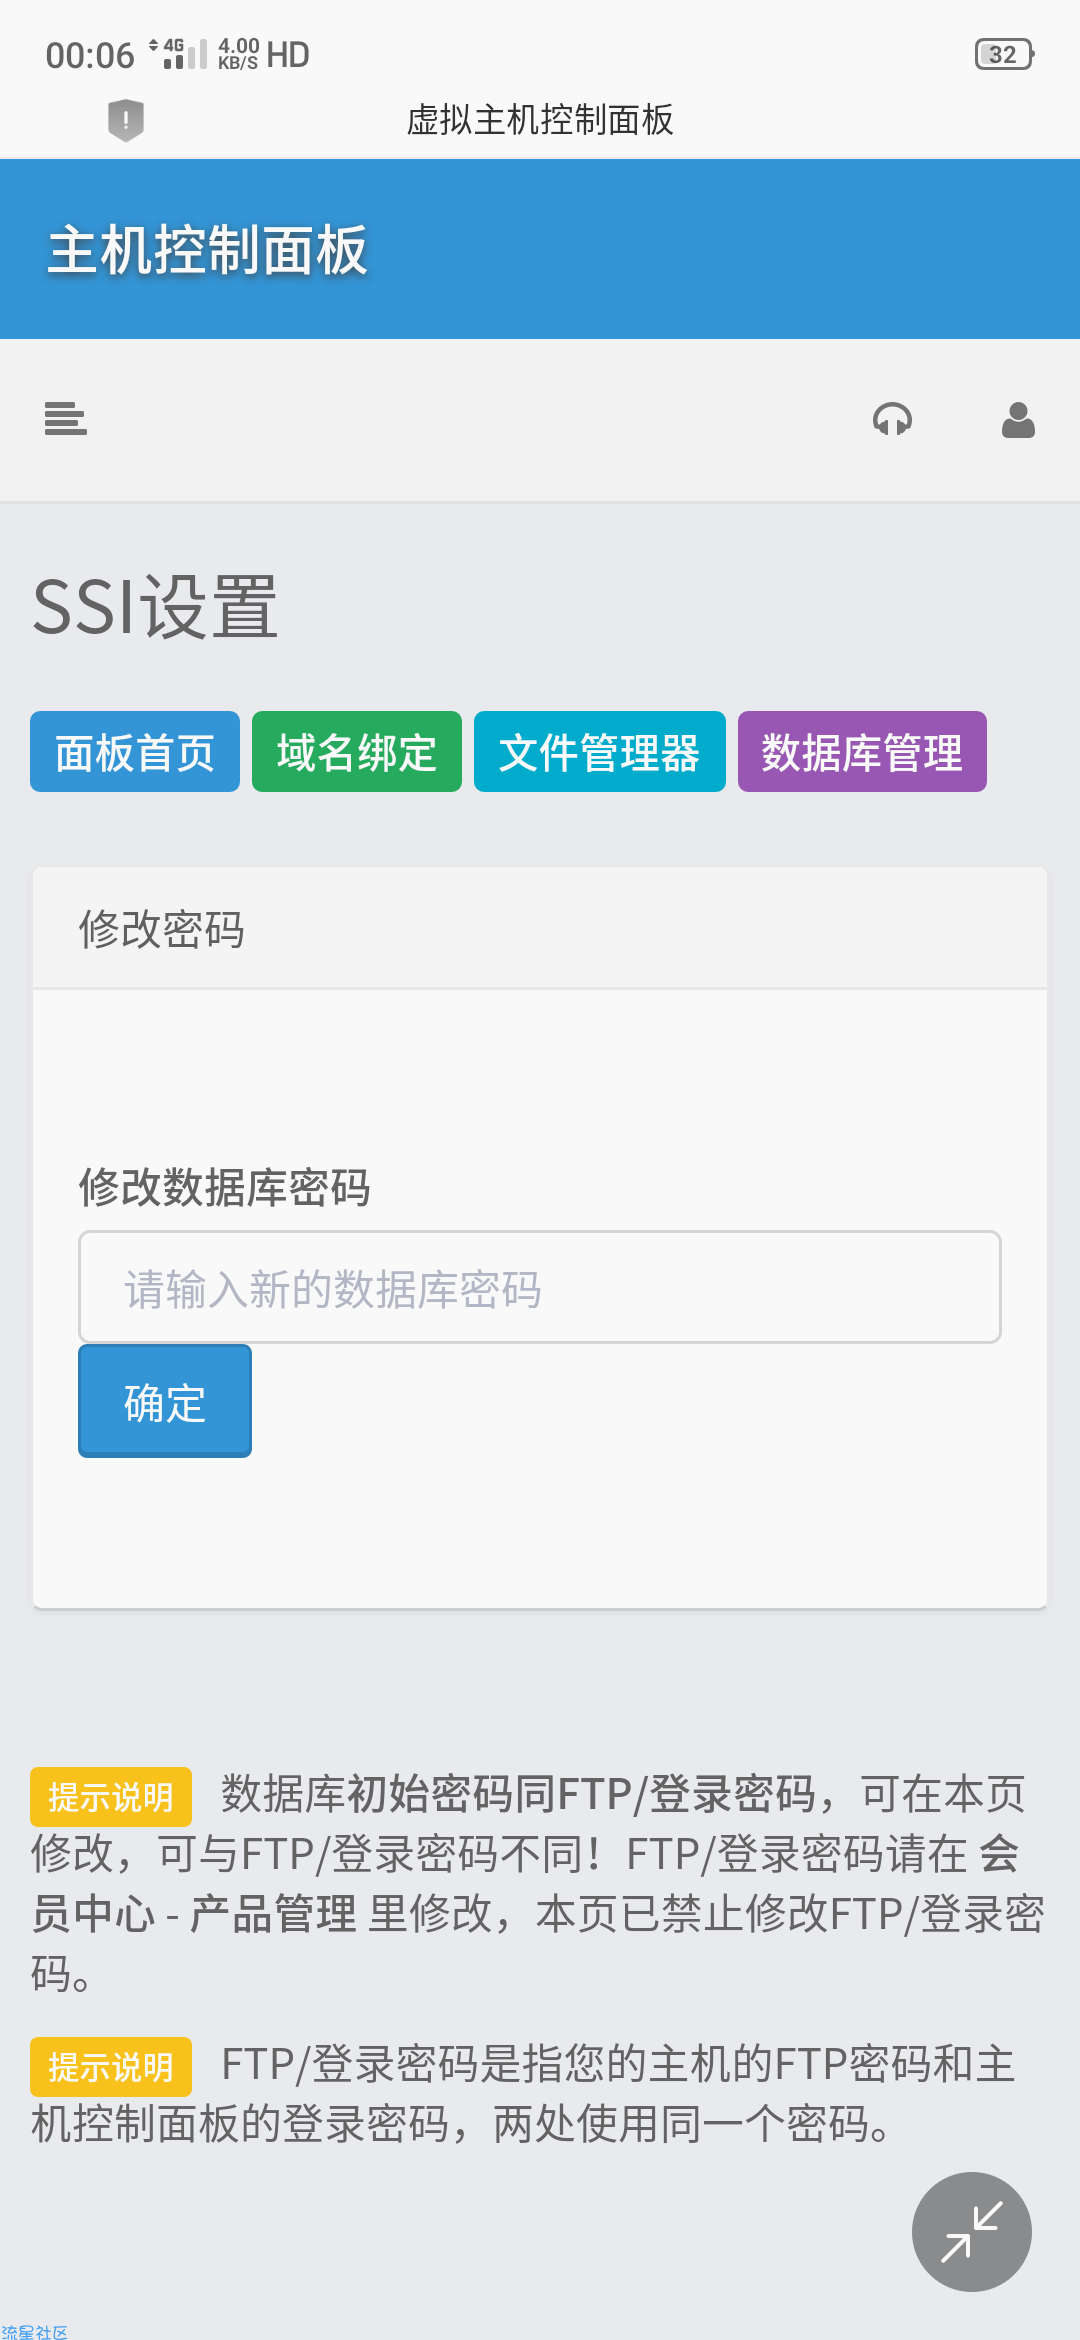This screenshot has height=2340, width=1080.
Task: Tap the second 提示说明 yellow badge
Action: [111, 2067]
